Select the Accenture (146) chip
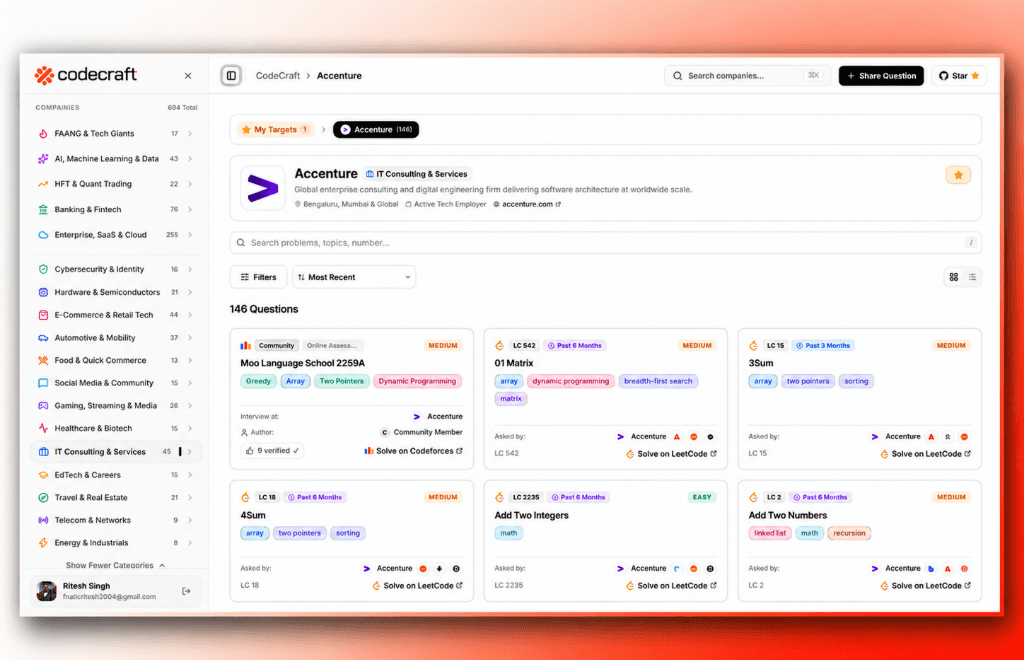Viewport: 1024px width, 660px height. (x=376, y=129)
